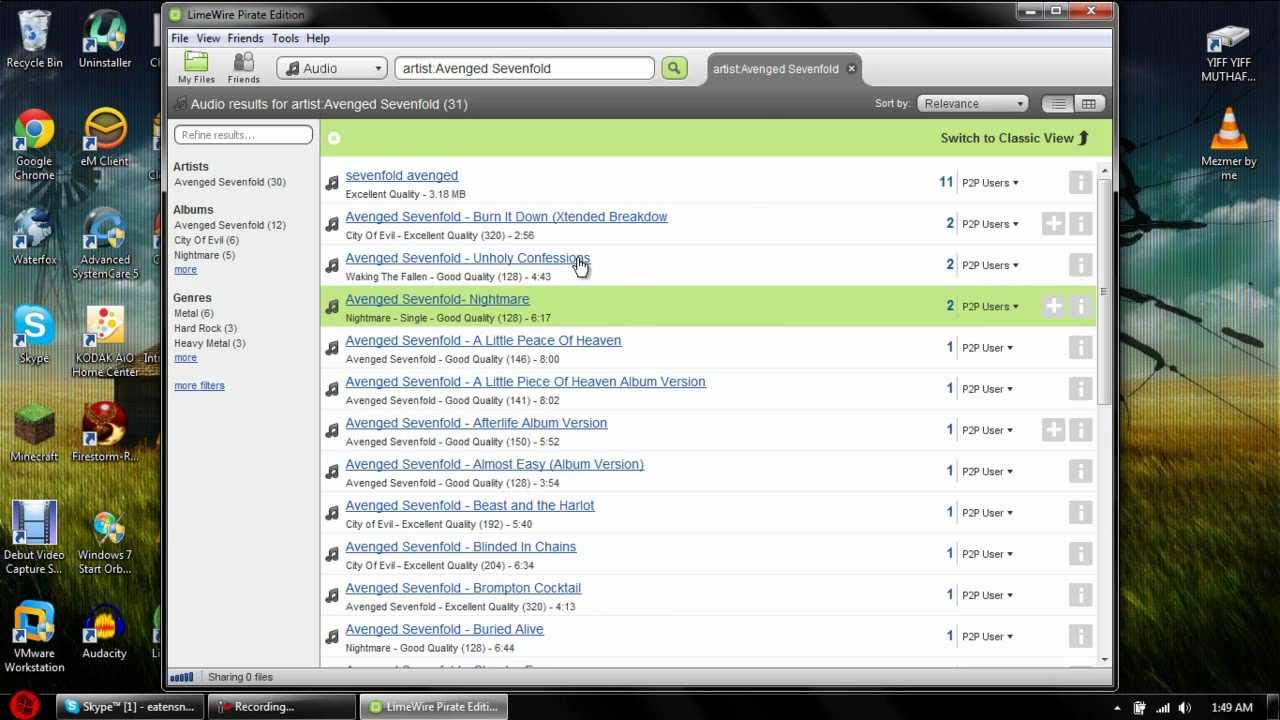Show info for Nightmare single result

(1080, 306)
